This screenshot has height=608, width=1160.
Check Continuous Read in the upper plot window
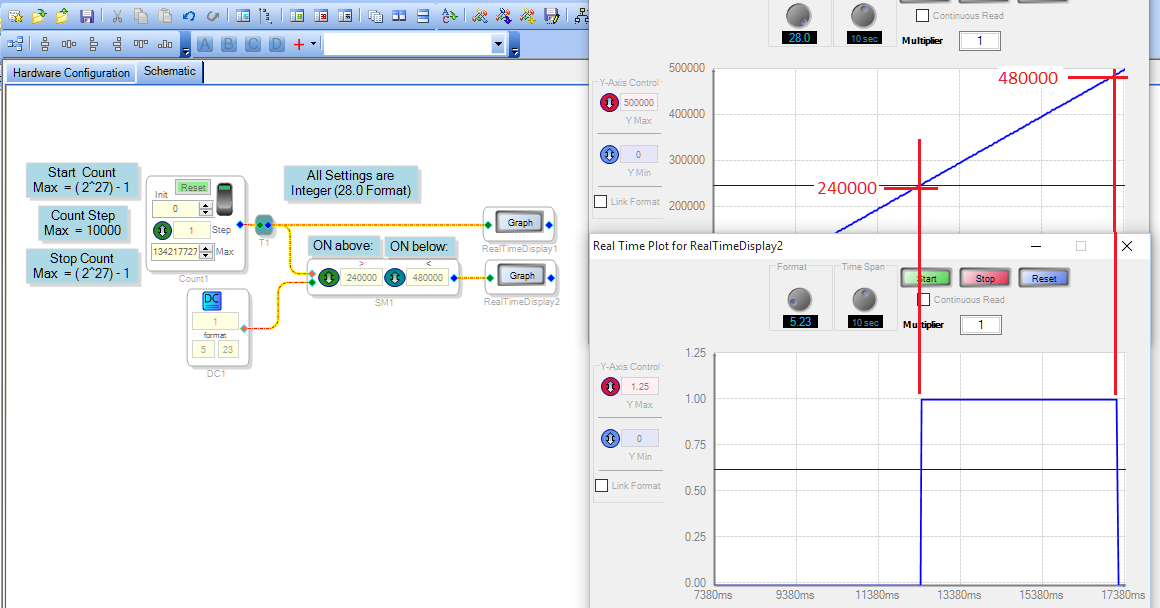tap(923, 16)
